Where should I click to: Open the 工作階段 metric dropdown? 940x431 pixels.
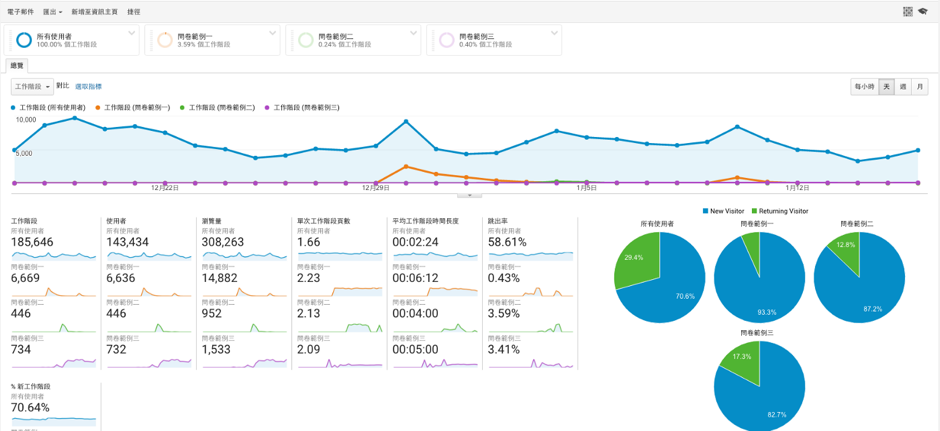pos(32,87)
